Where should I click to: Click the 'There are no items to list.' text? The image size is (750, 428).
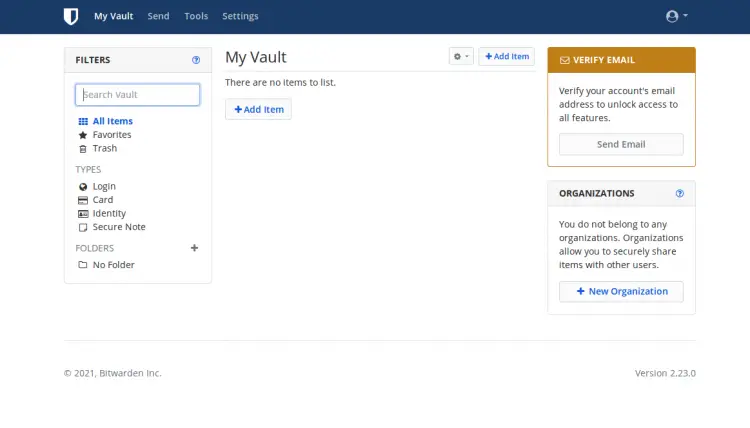click(x=280, y=82)
